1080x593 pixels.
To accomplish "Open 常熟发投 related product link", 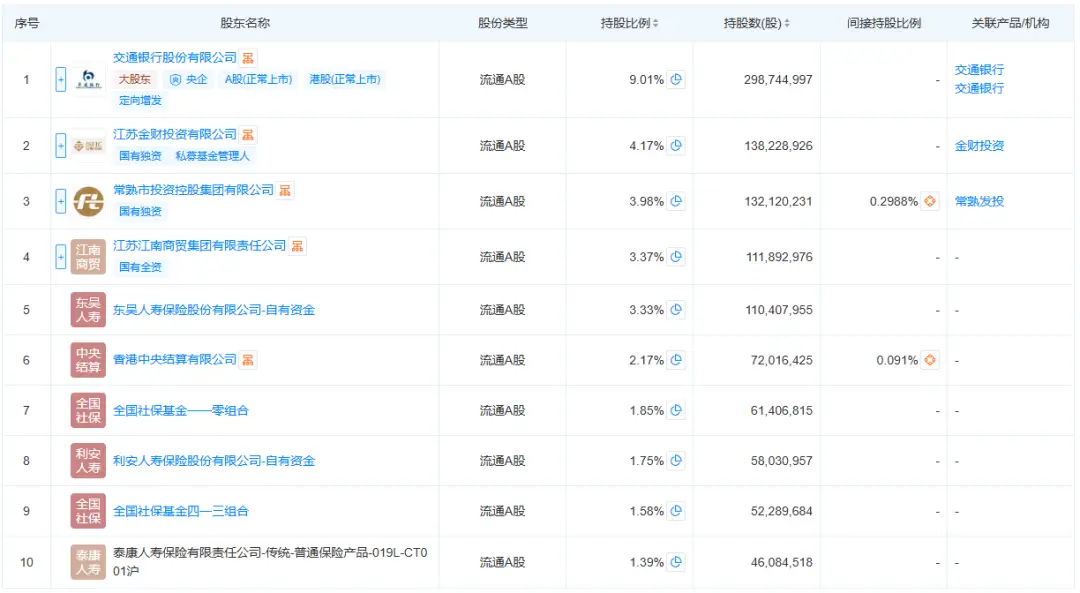I will tap(979, 201).
